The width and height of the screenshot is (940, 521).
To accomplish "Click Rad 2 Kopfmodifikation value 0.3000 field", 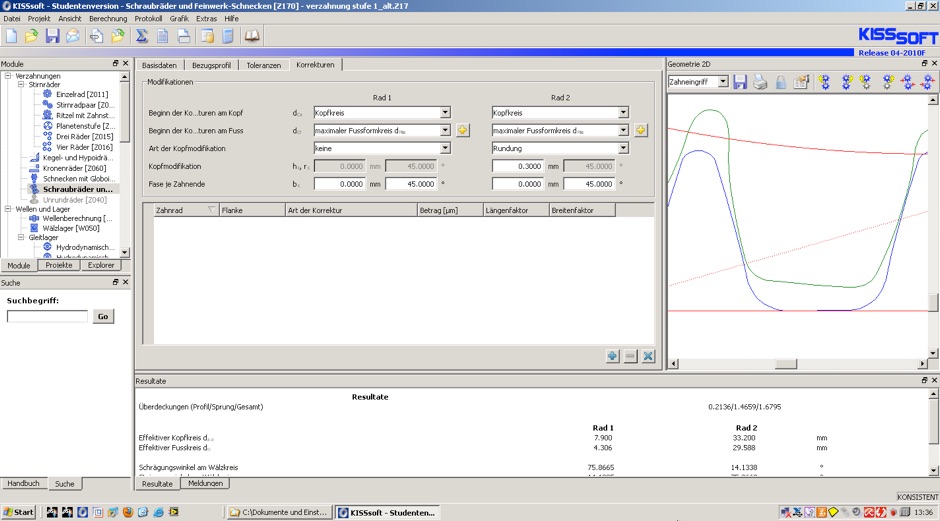I will click(x=517, y=166).
